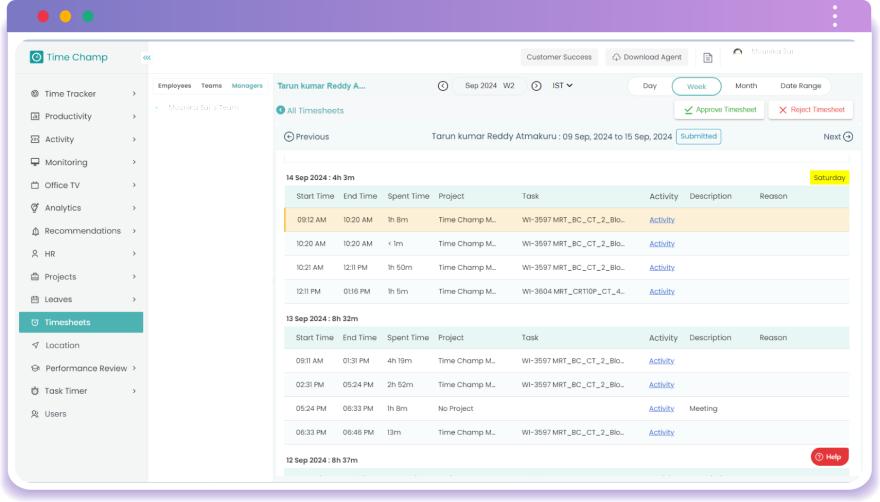
Task: Open Activity link for Meeting row
Action: [x=661, y=409]
